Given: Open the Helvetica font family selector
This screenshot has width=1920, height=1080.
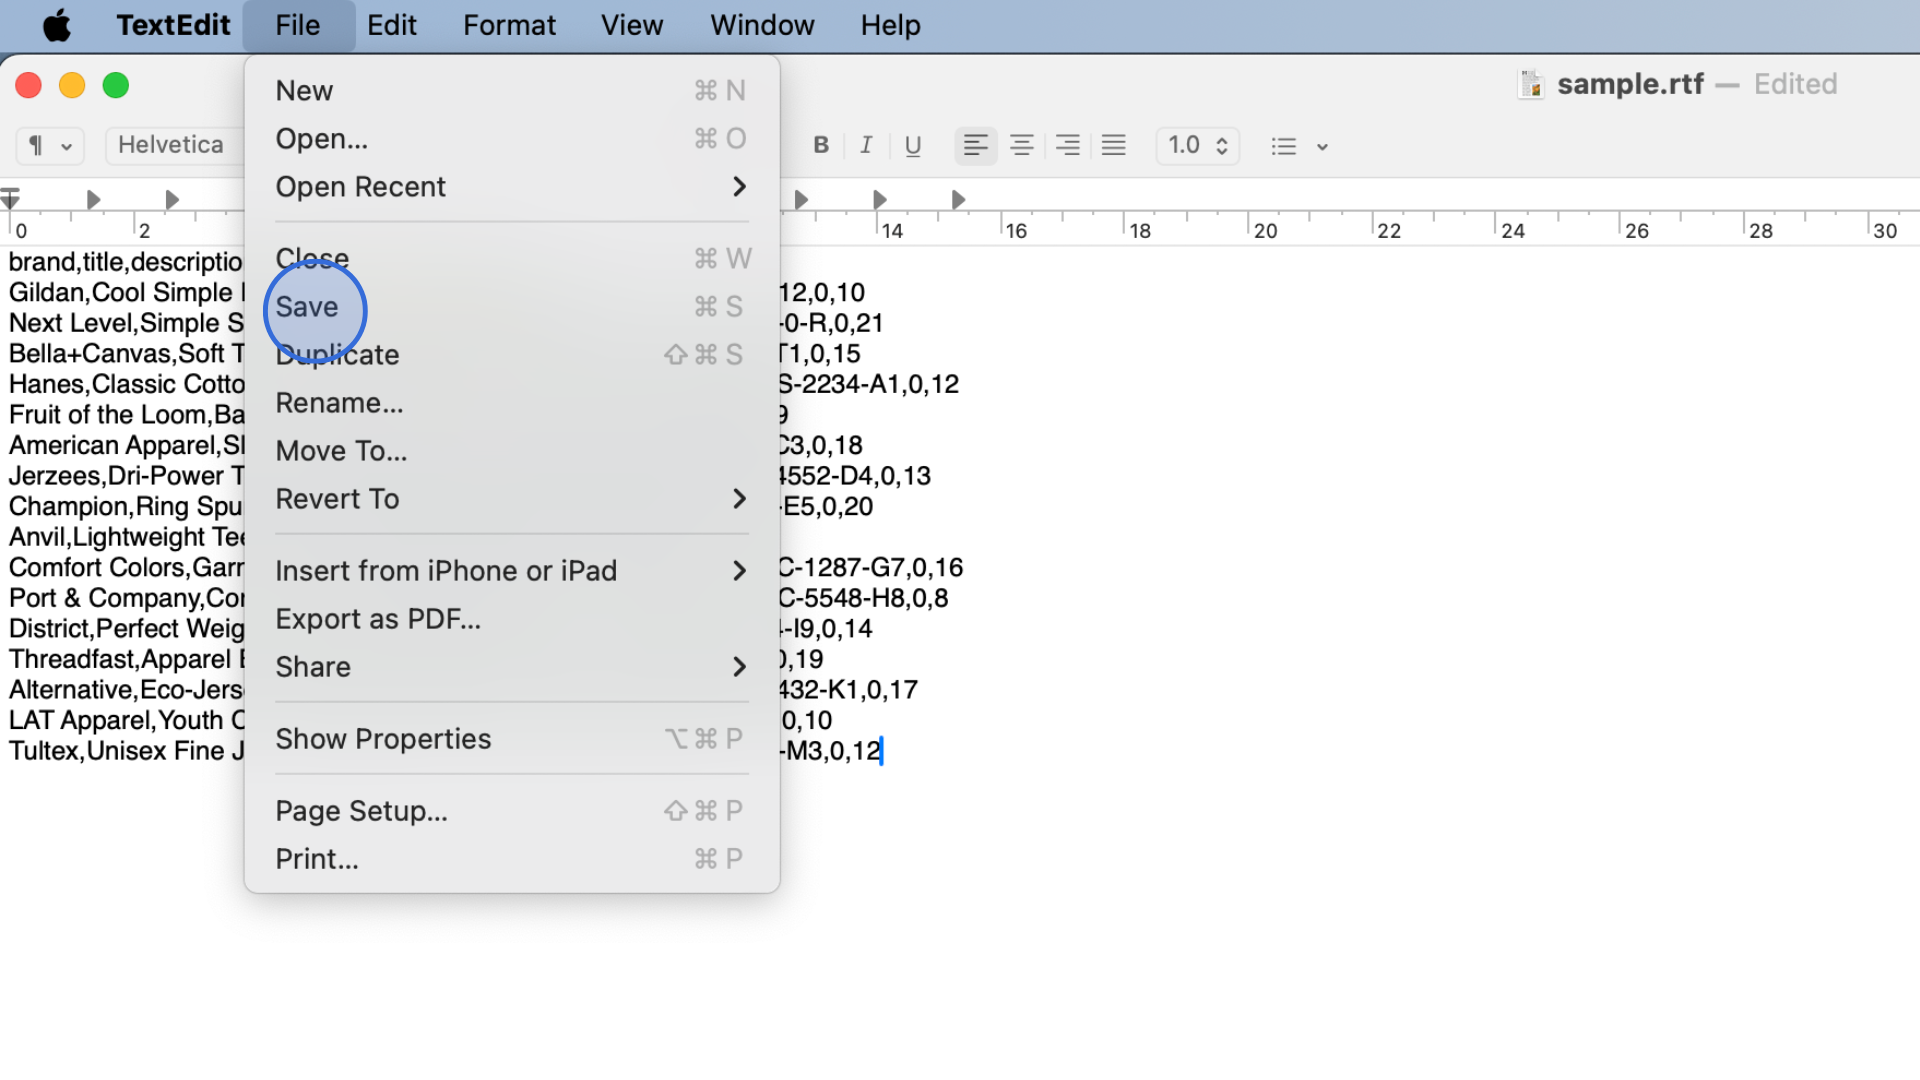Looking at the screenshot, I should tap(175, 146).
